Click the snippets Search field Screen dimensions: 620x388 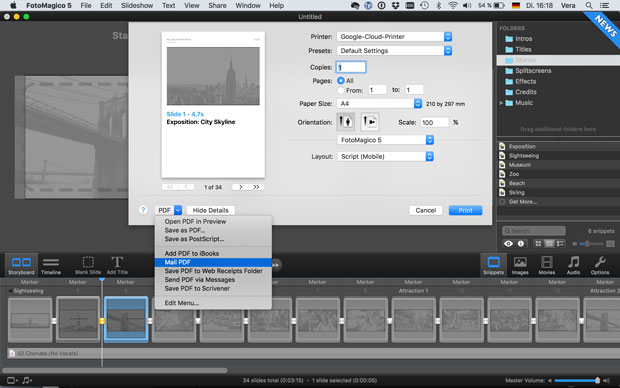533,231
